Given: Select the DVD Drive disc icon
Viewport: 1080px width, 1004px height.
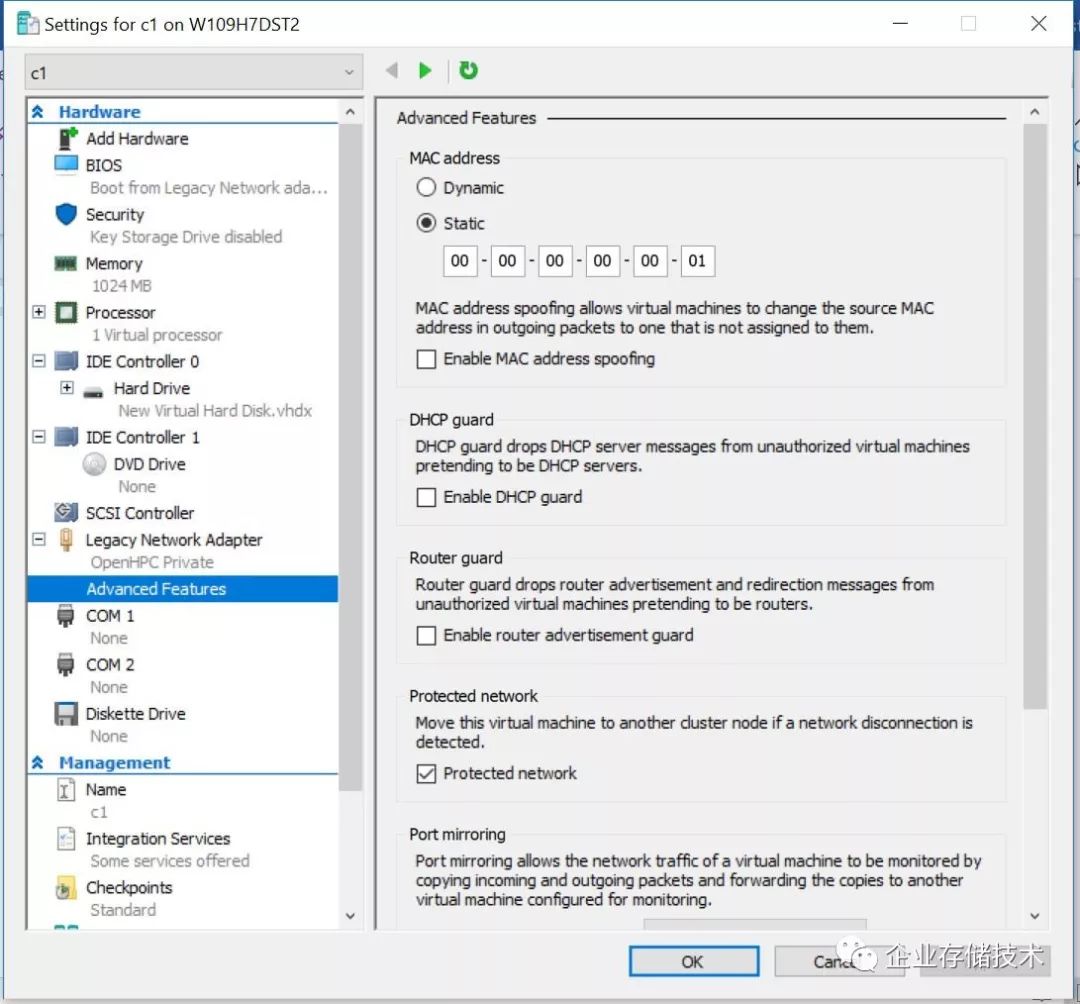Looking at the screenshot, I should [94, 464].
